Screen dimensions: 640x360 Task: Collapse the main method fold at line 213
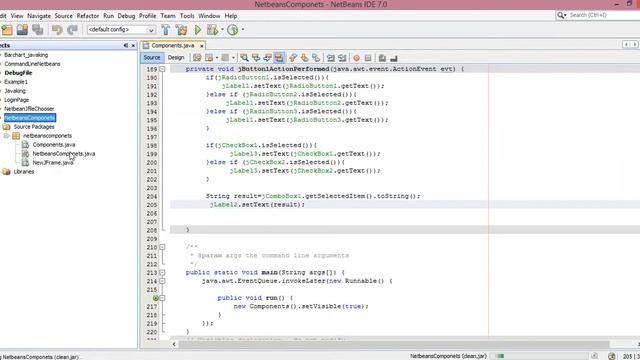coord(162,272)
